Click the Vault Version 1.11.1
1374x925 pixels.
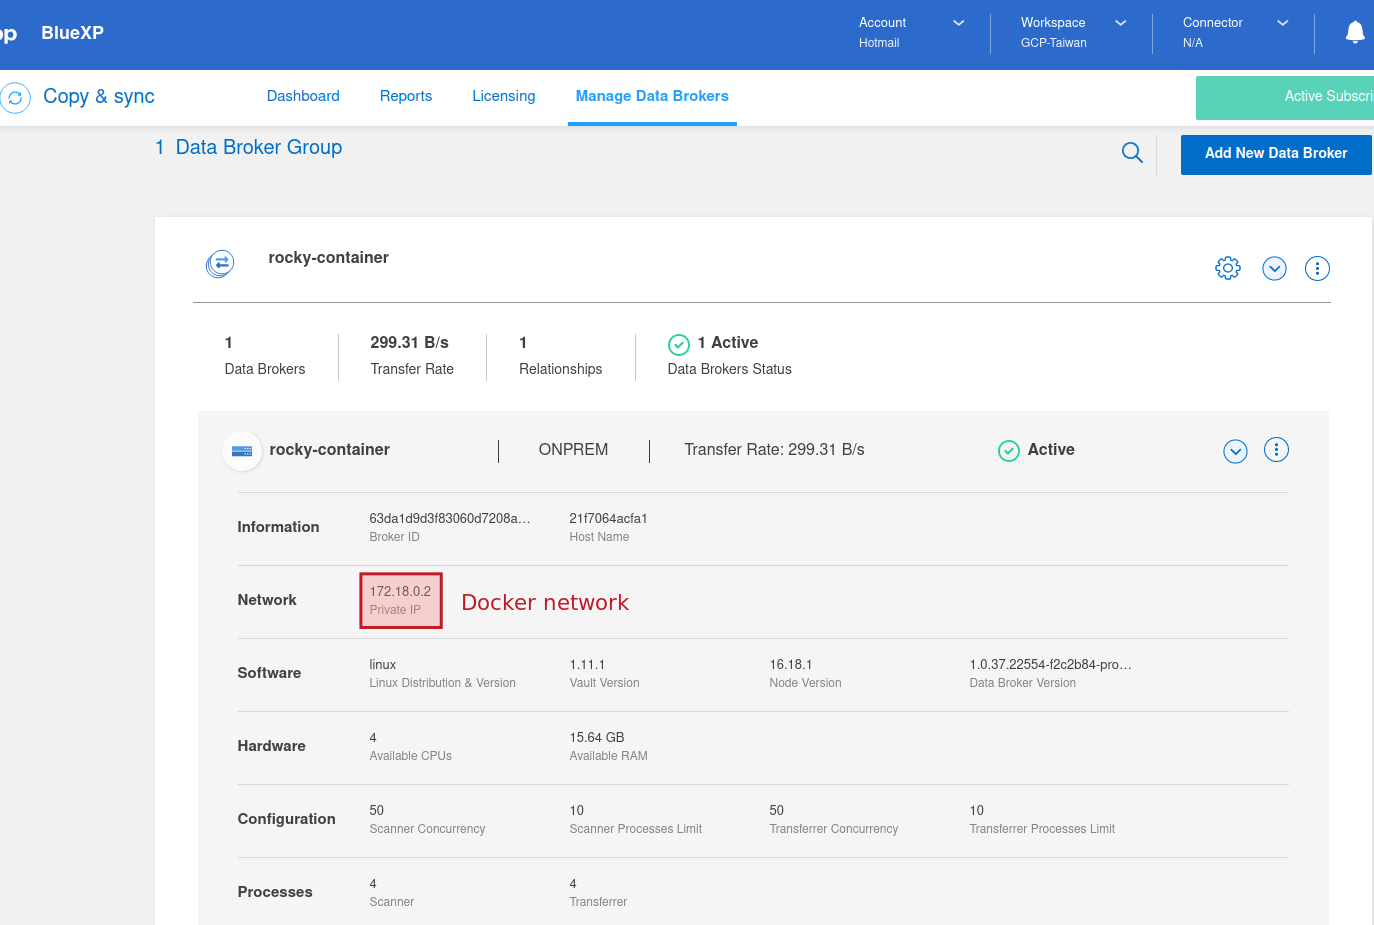coord(587,664)
